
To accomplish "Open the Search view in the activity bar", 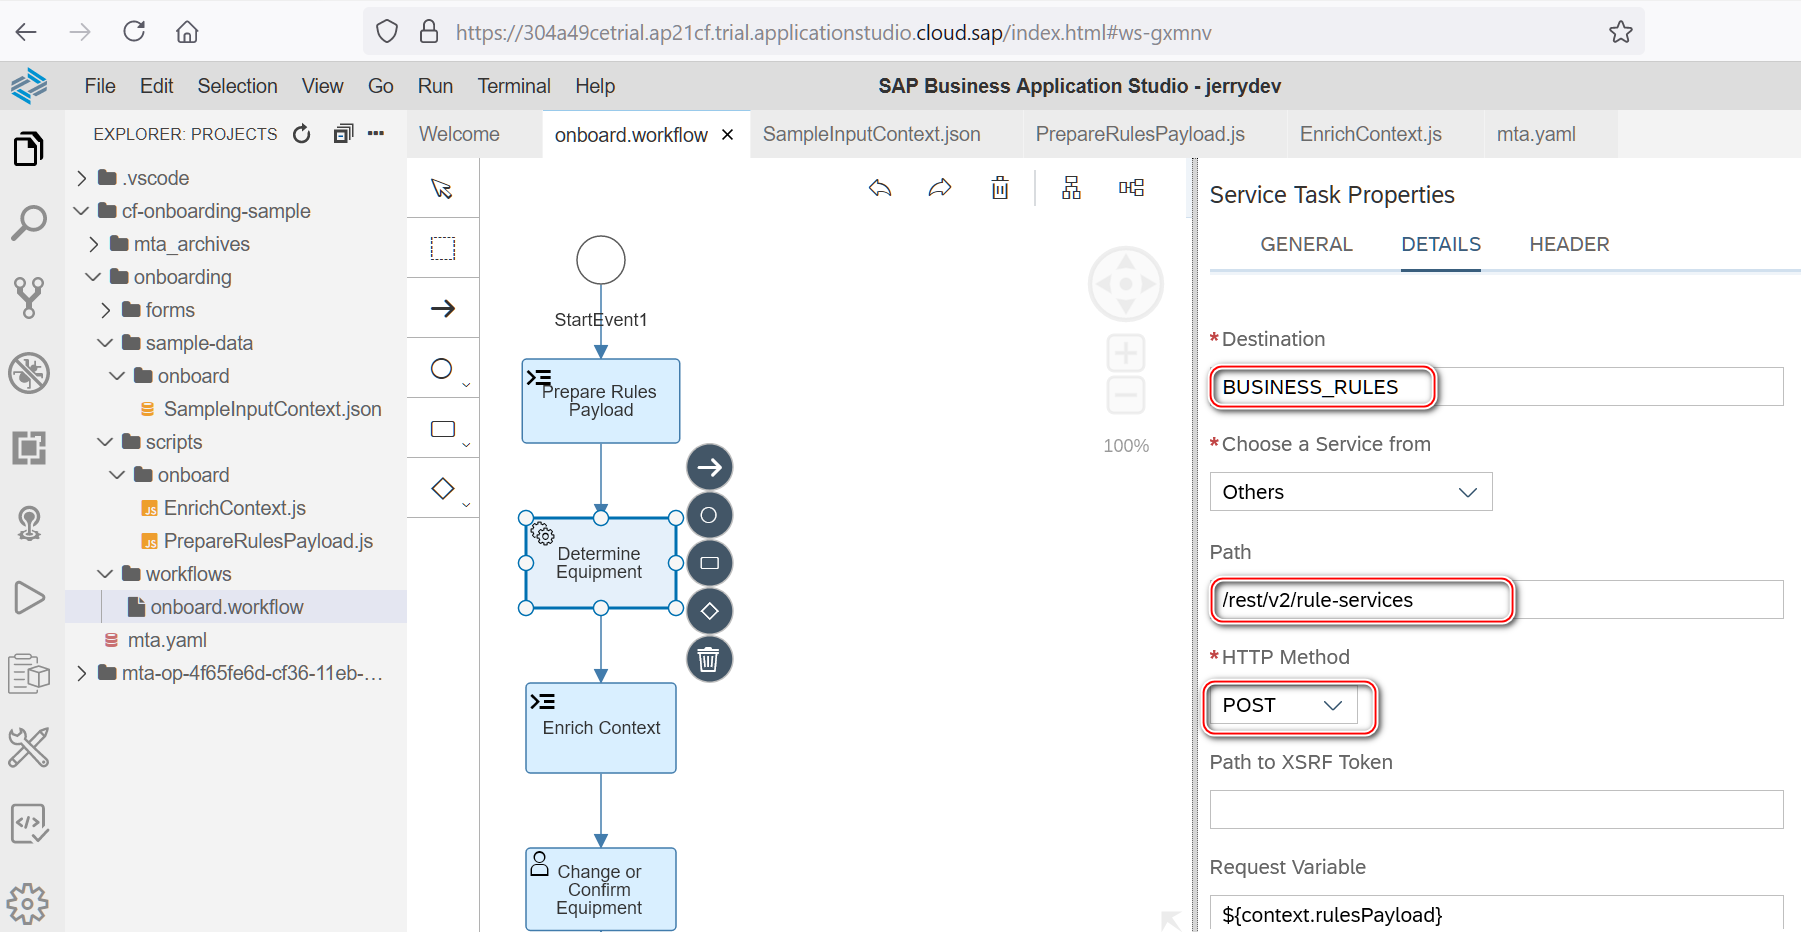I will tap(30, 222).
